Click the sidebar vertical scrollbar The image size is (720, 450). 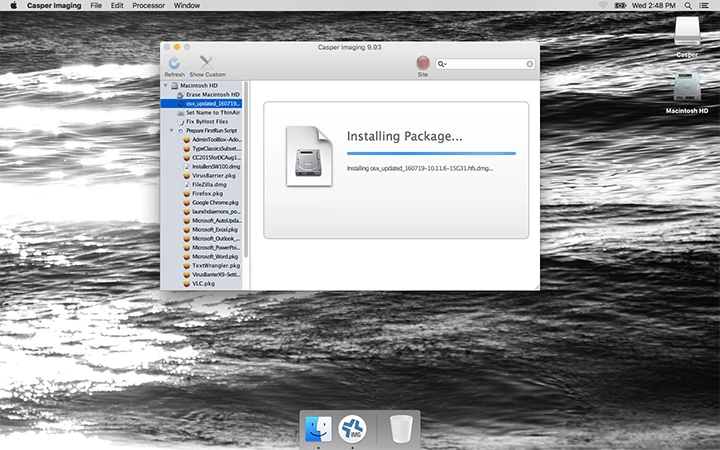pos(246,170)
